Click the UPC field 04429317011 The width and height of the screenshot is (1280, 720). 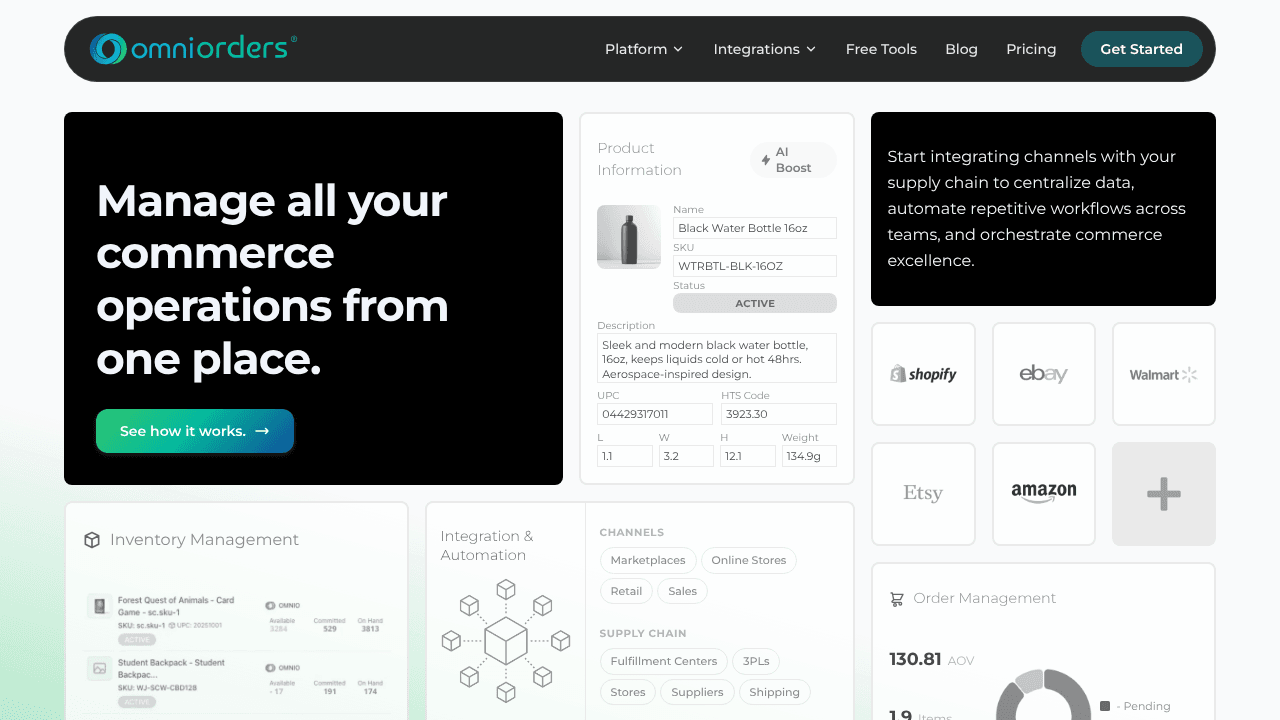pyautogui.click(x=655, y=414)
